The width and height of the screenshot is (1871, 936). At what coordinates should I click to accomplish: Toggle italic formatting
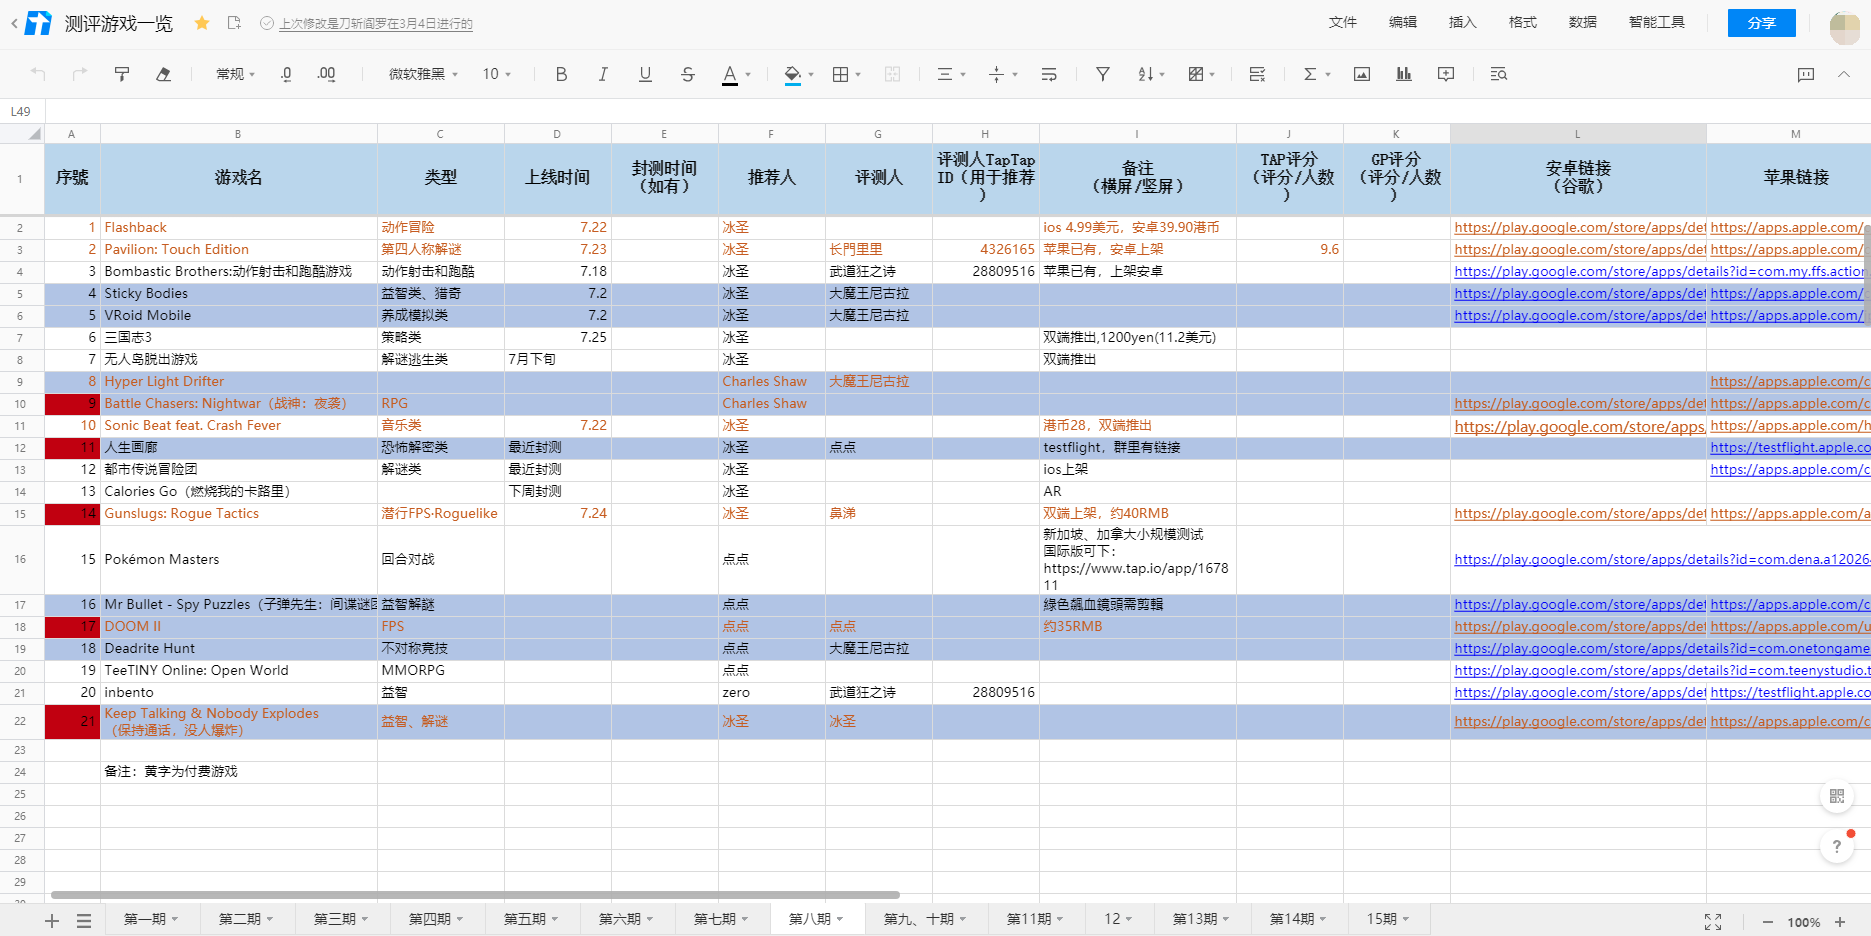coord(603,74)
